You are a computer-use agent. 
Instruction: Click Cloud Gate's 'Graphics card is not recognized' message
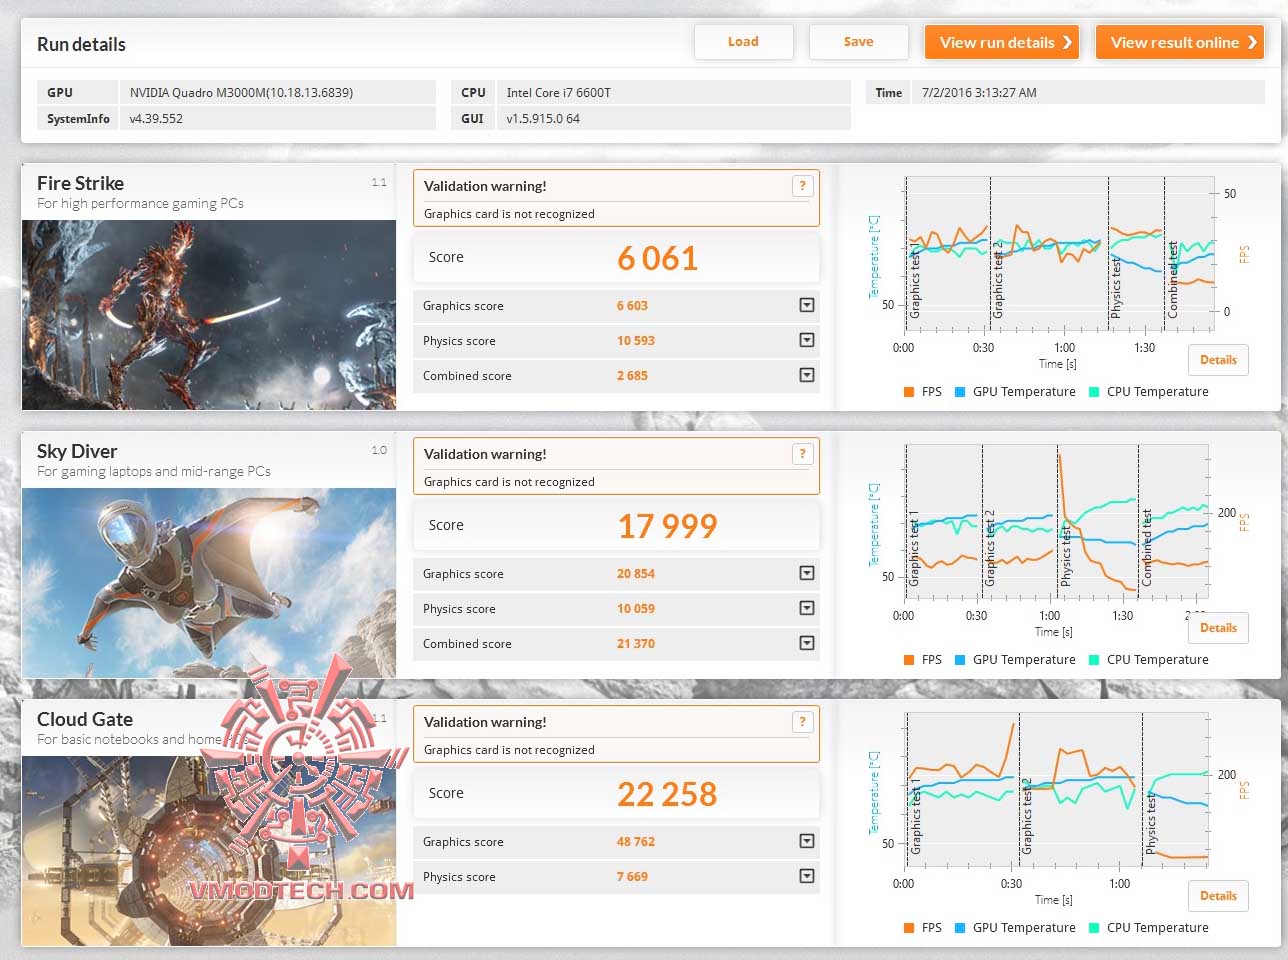509,750
